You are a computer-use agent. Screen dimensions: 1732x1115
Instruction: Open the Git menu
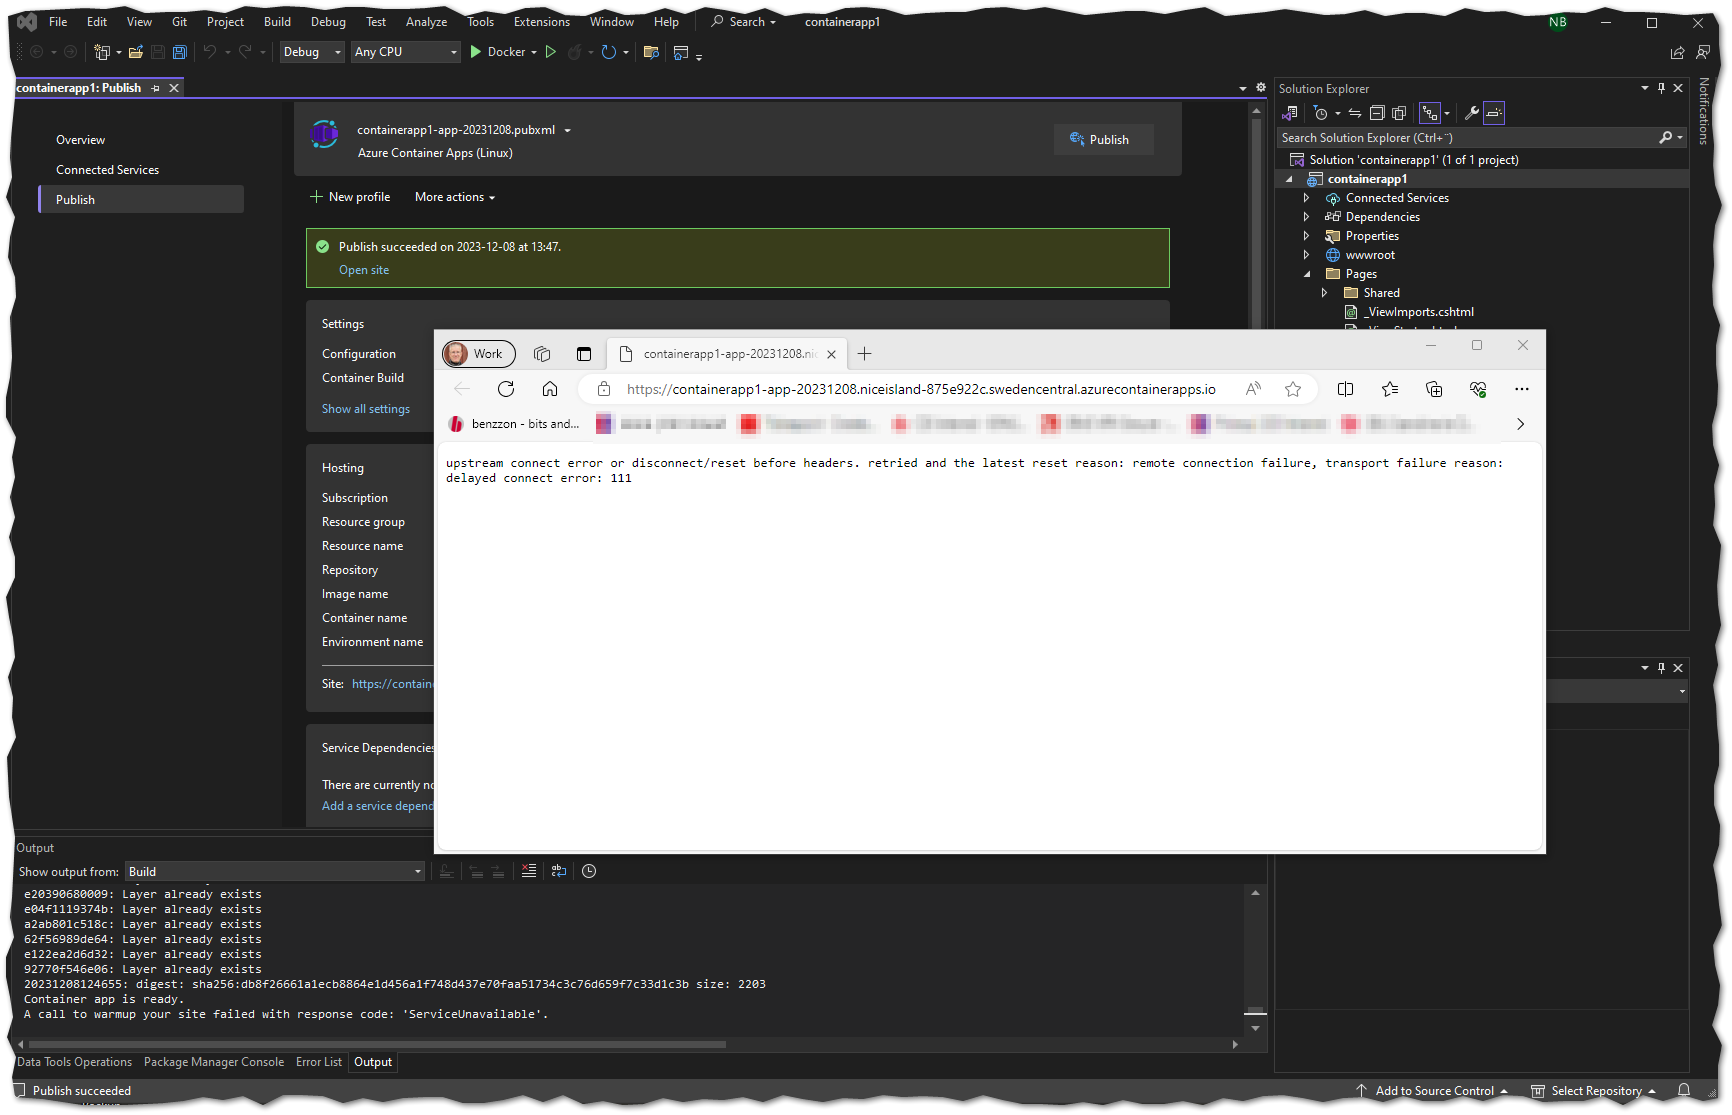click(x=179, y=22)
